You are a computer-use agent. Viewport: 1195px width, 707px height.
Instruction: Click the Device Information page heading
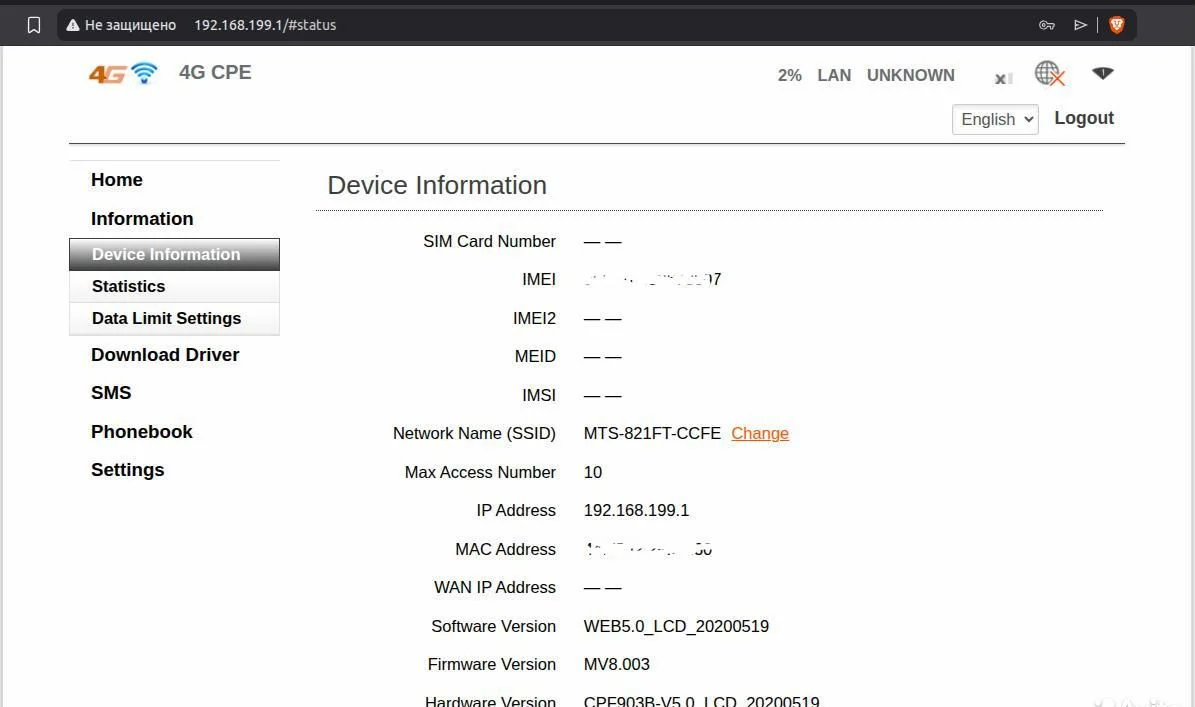(437, 185)
